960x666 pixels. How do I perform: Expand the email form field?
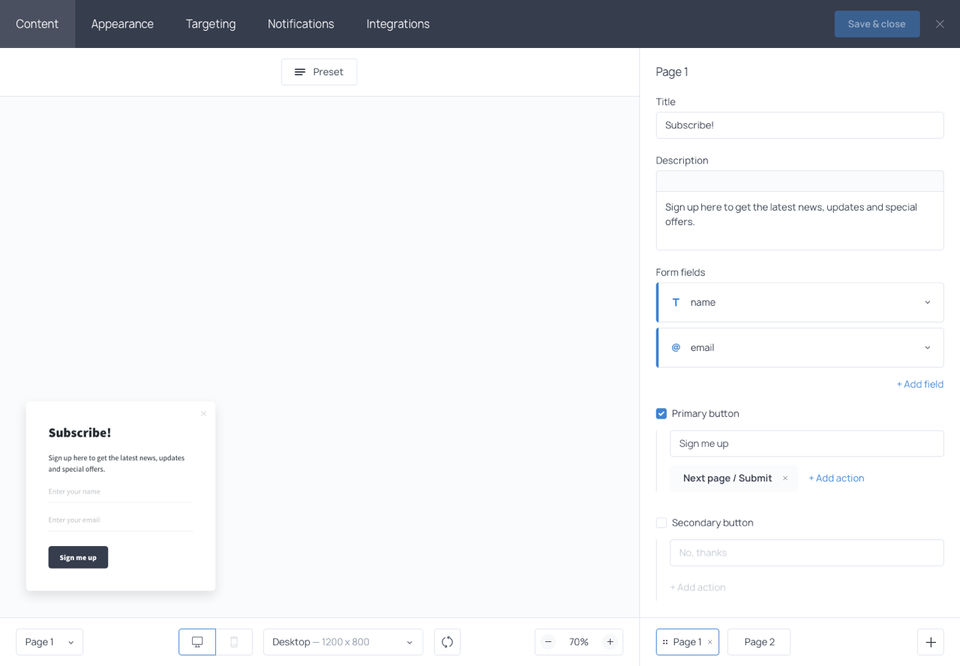928,348
